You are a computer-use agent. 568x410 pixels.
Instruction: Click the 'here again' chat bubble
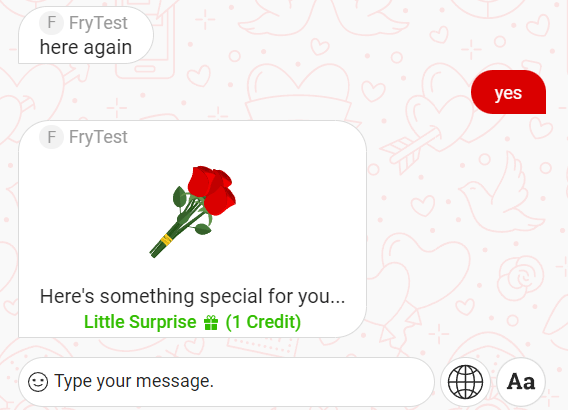[x=86, y=35]
